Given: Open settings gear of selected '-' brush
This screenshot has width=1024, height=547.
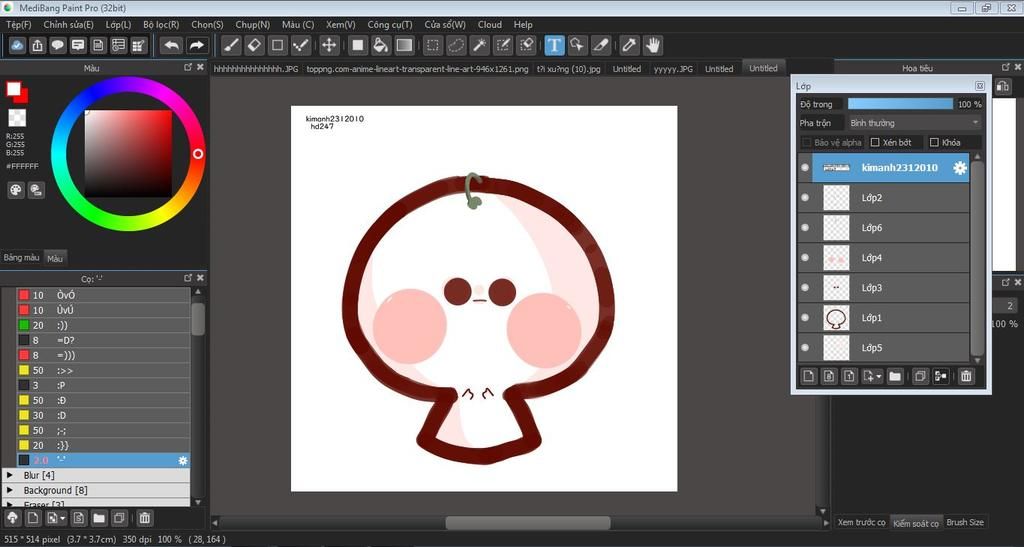Looking at the screenshot, I should (183, 460).
